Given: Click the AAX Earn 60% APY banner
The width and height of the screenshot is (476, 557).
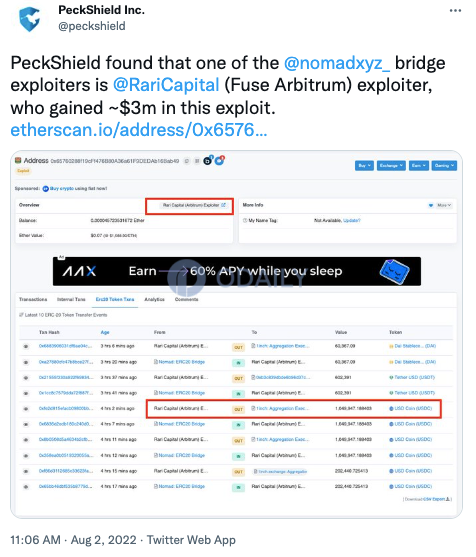Looking at the screenshot, I should (237, 271).
